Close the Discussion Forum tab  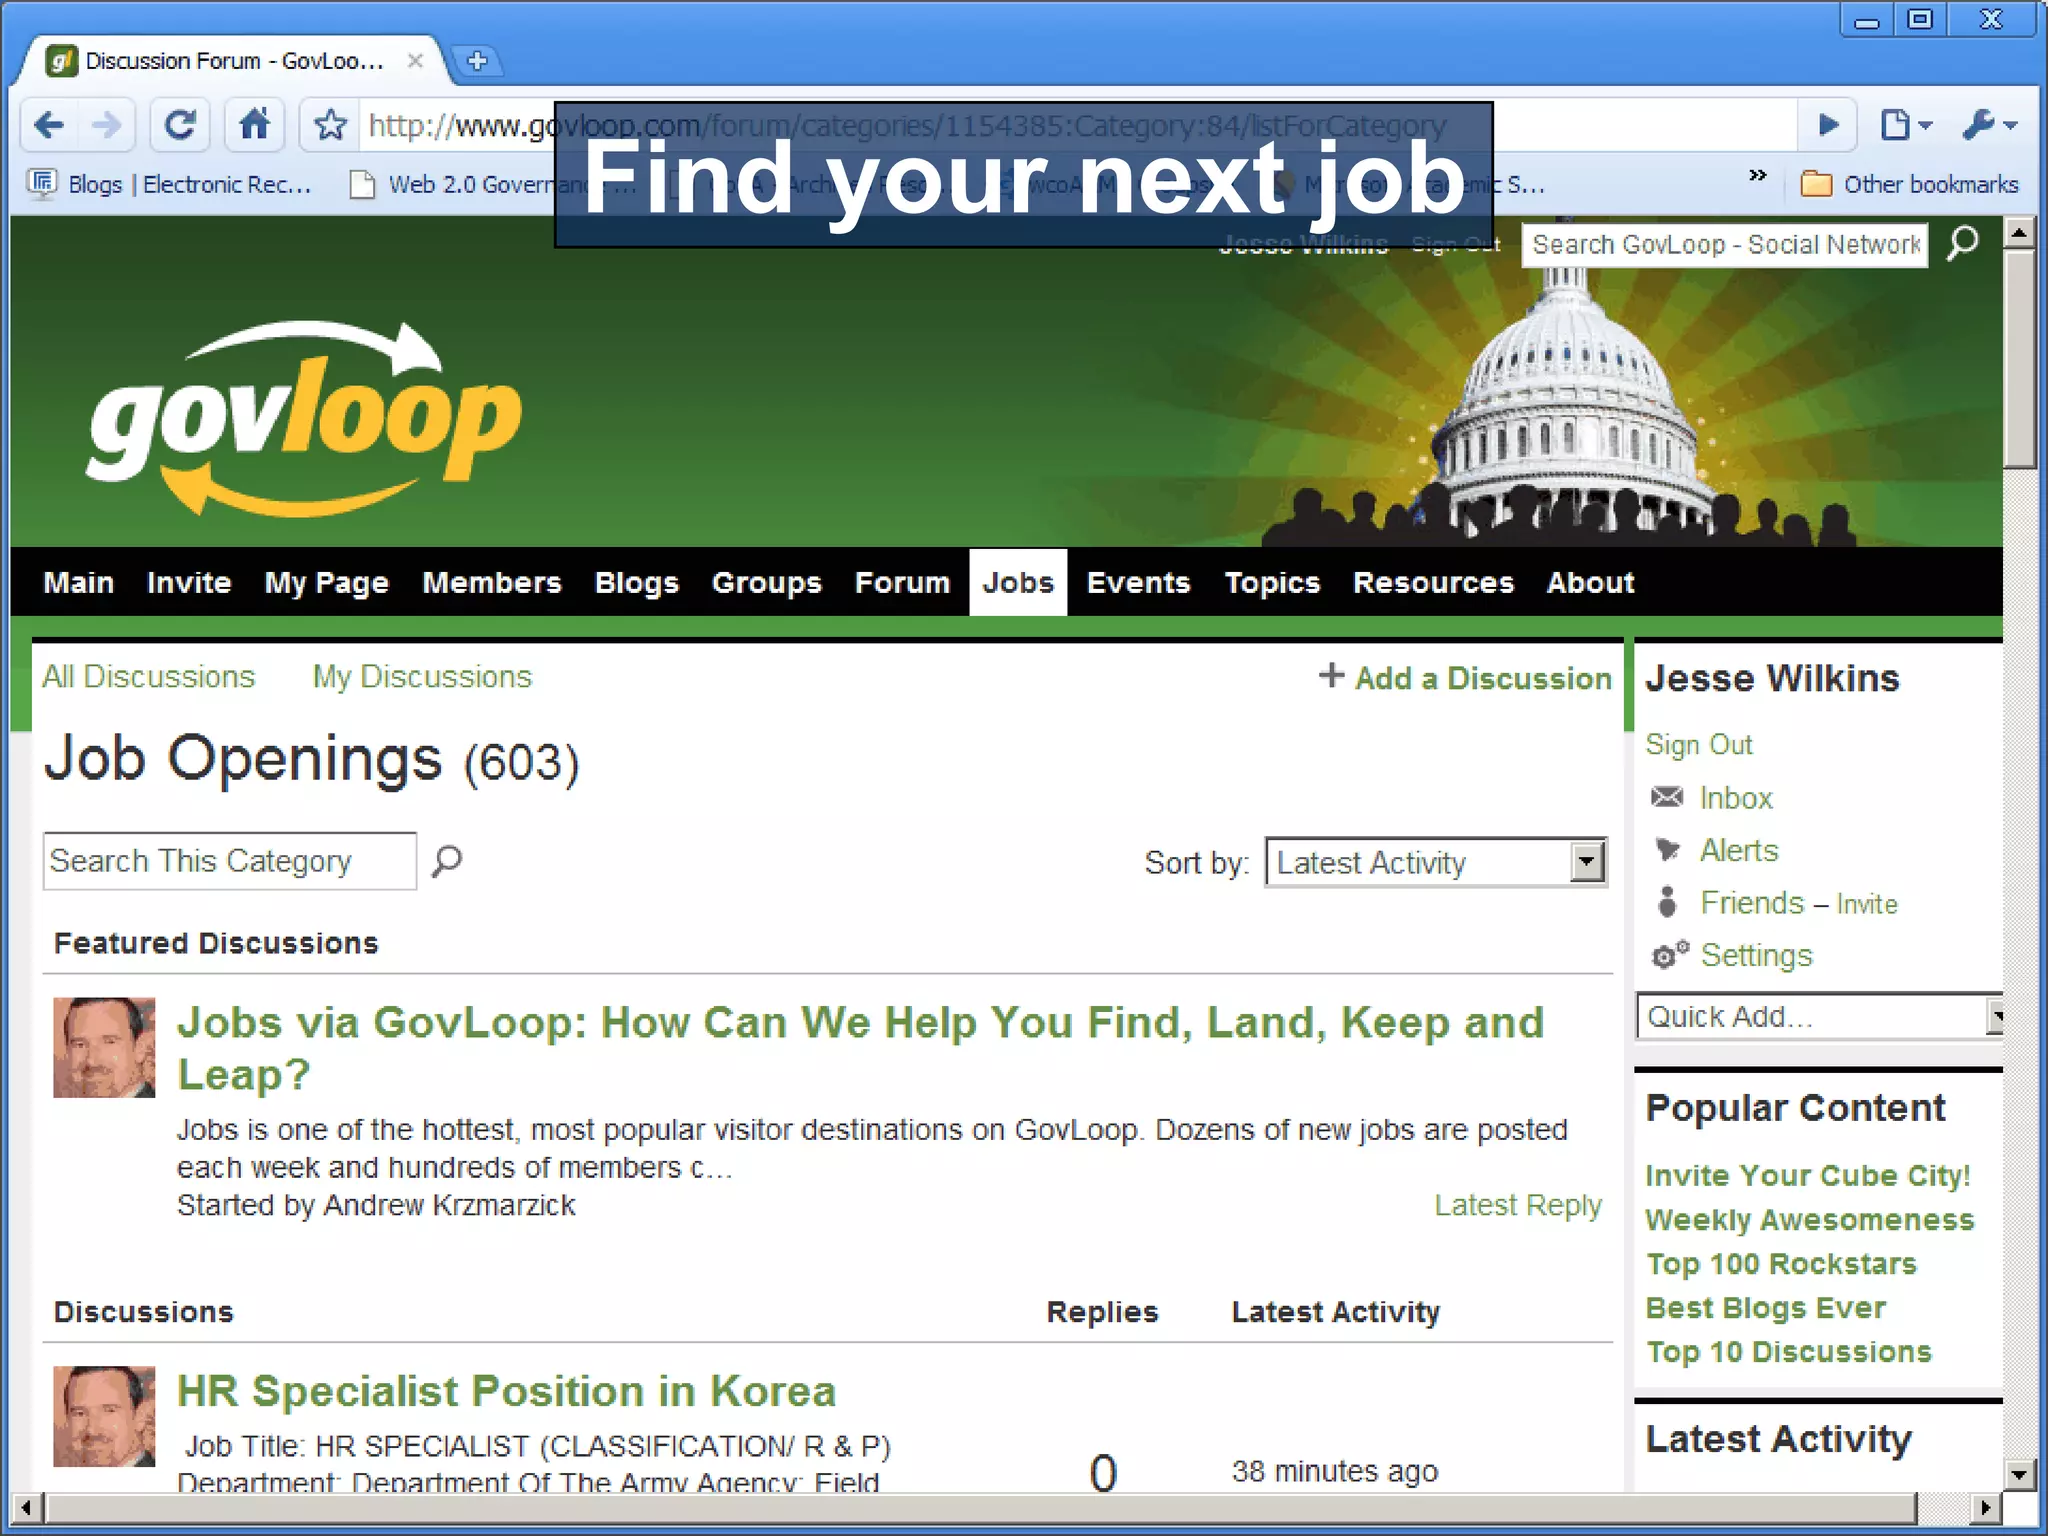click(x=415, y=61)
